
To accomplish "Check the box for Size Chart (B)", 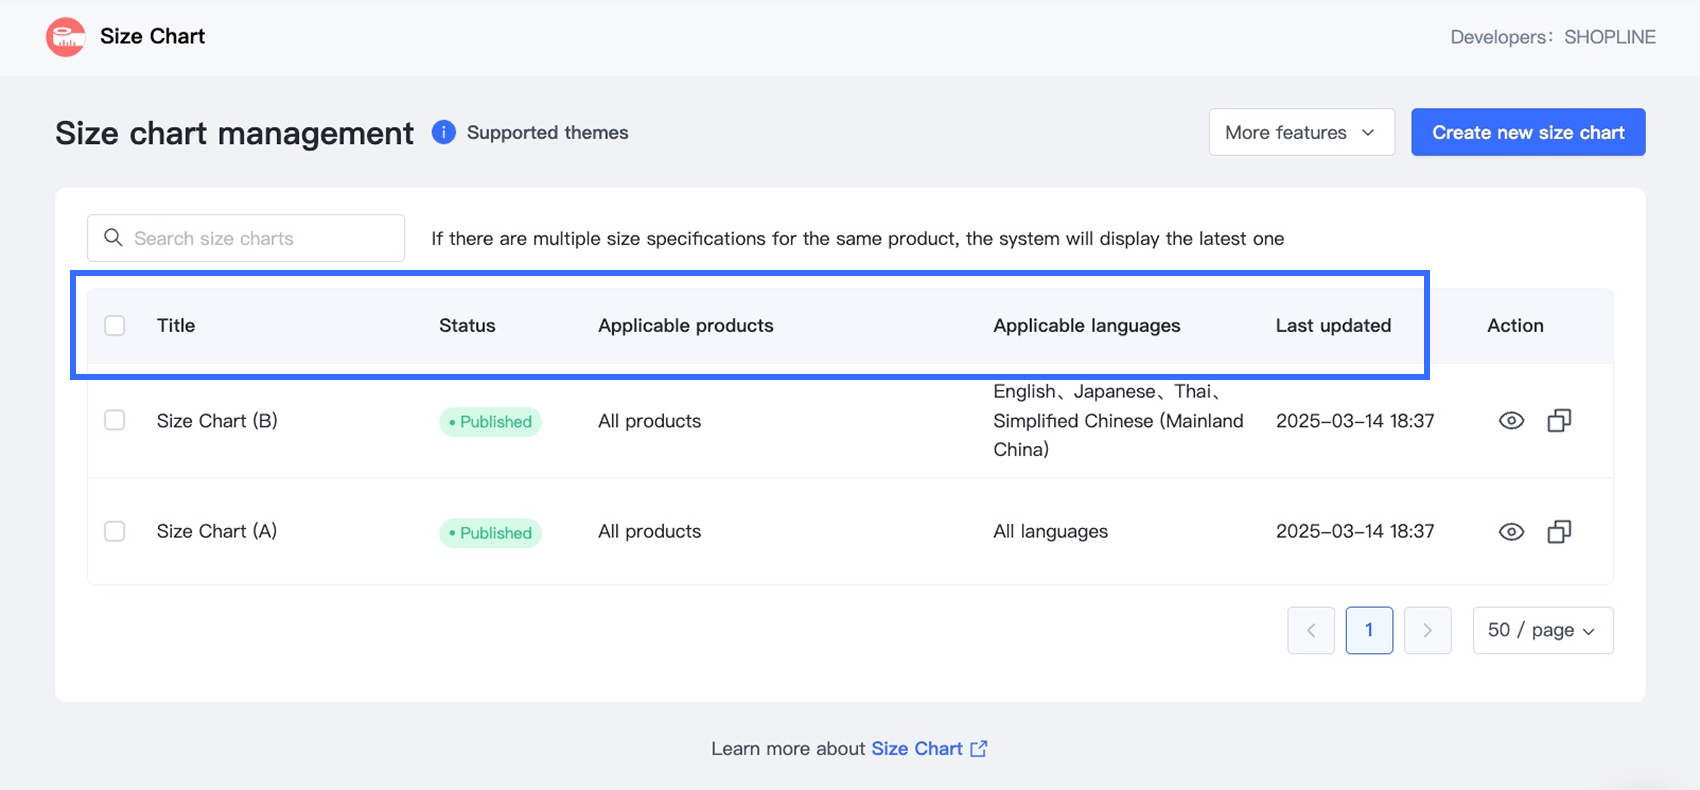I will pyautogui.click(x=115, y=420).
